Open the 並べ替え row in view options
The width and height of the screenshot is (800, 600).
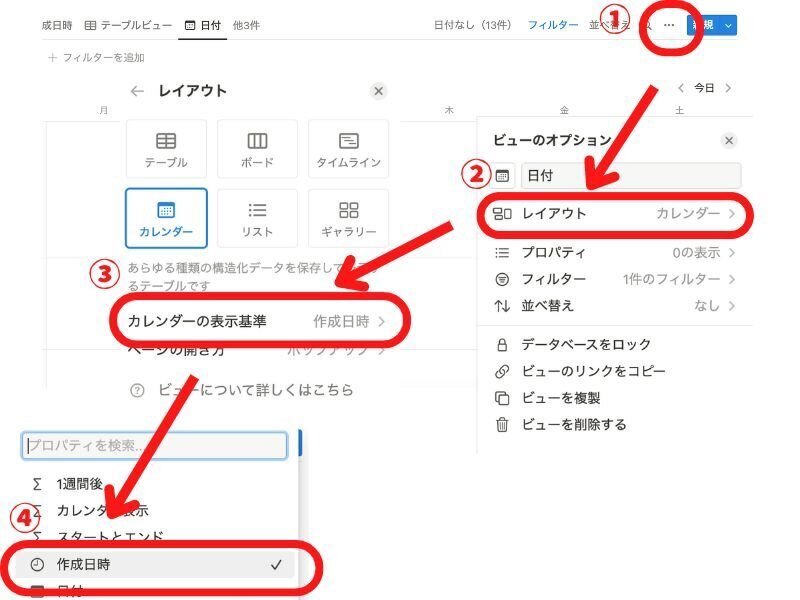(614, 306)
